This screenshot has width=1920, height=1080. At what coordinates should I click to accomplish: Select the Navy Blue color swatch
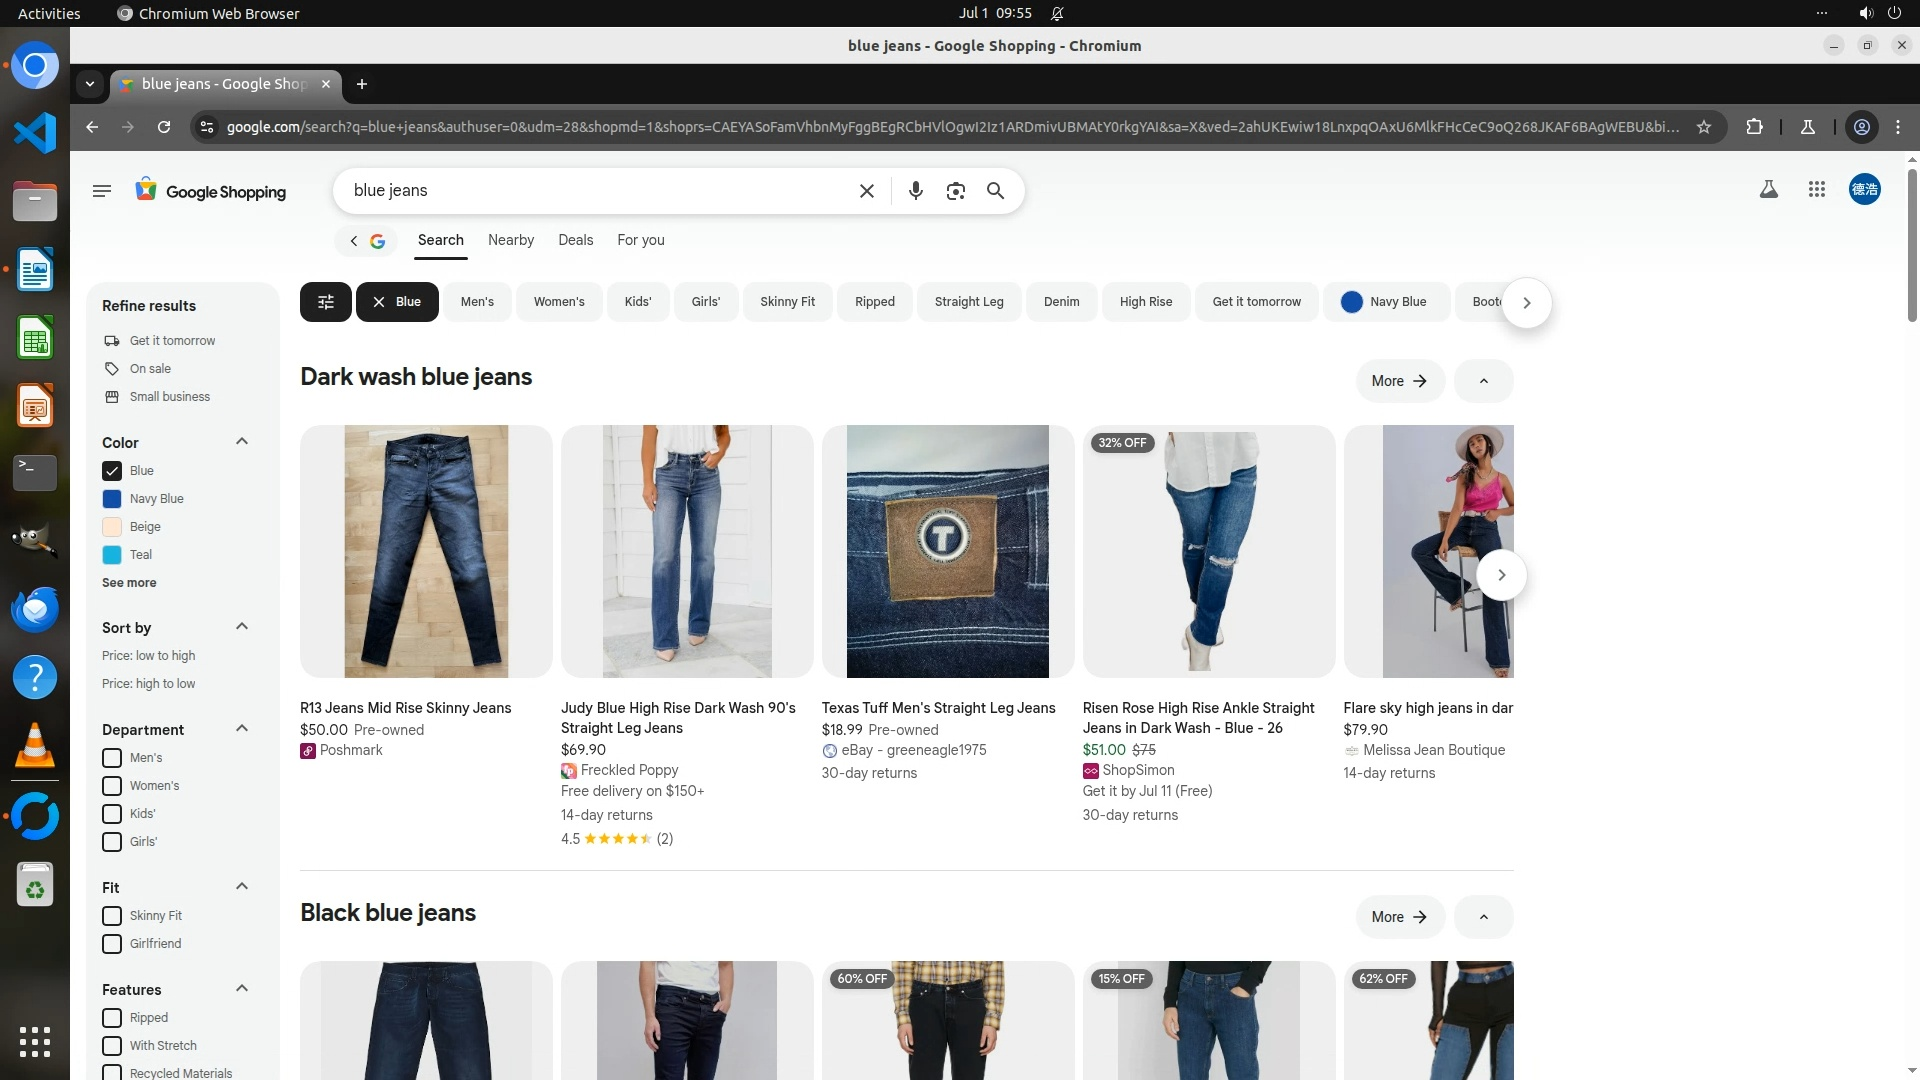coord(112,499)
